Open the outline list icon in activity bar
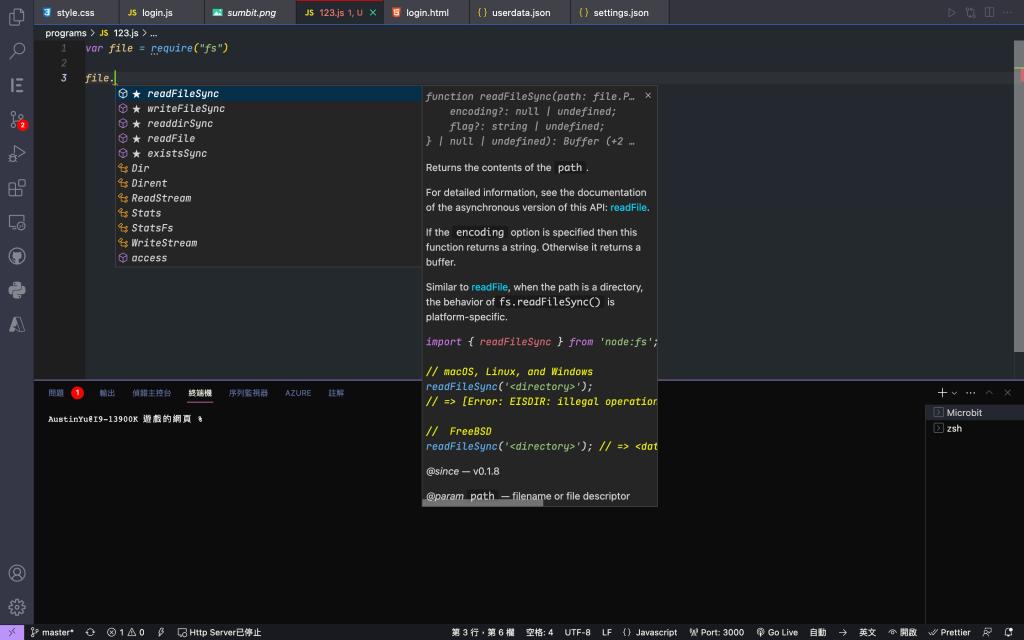Image resolution: width=1024 pixels, height=640 pixels. (x=17, y=85)
